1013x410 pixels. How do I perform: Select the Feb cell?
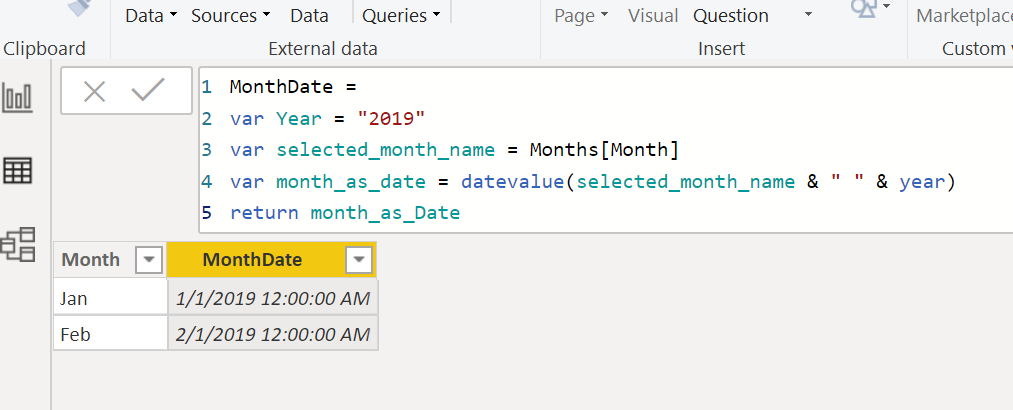(110, 334)
